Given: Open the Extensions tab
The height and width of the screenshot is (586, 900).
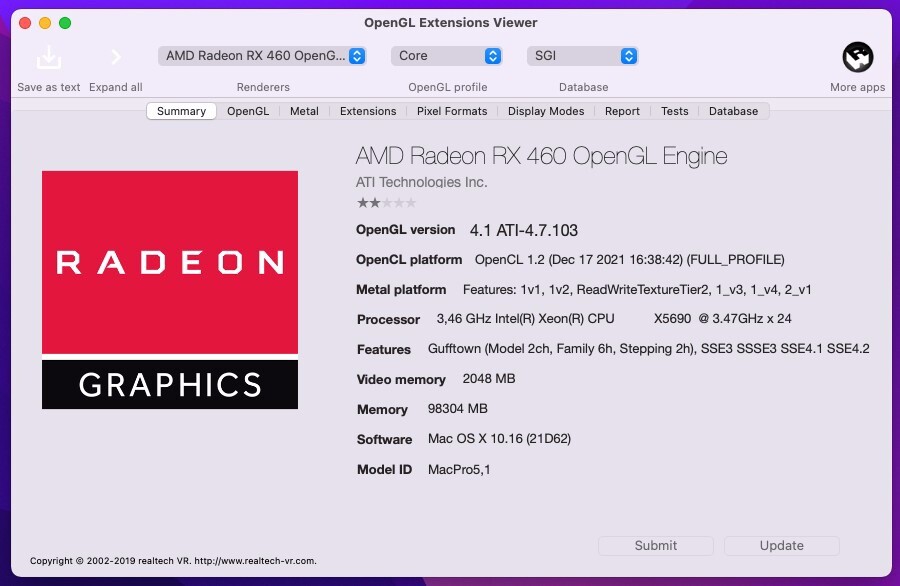Looking at the screenshot, I should (x=368, y=111).
